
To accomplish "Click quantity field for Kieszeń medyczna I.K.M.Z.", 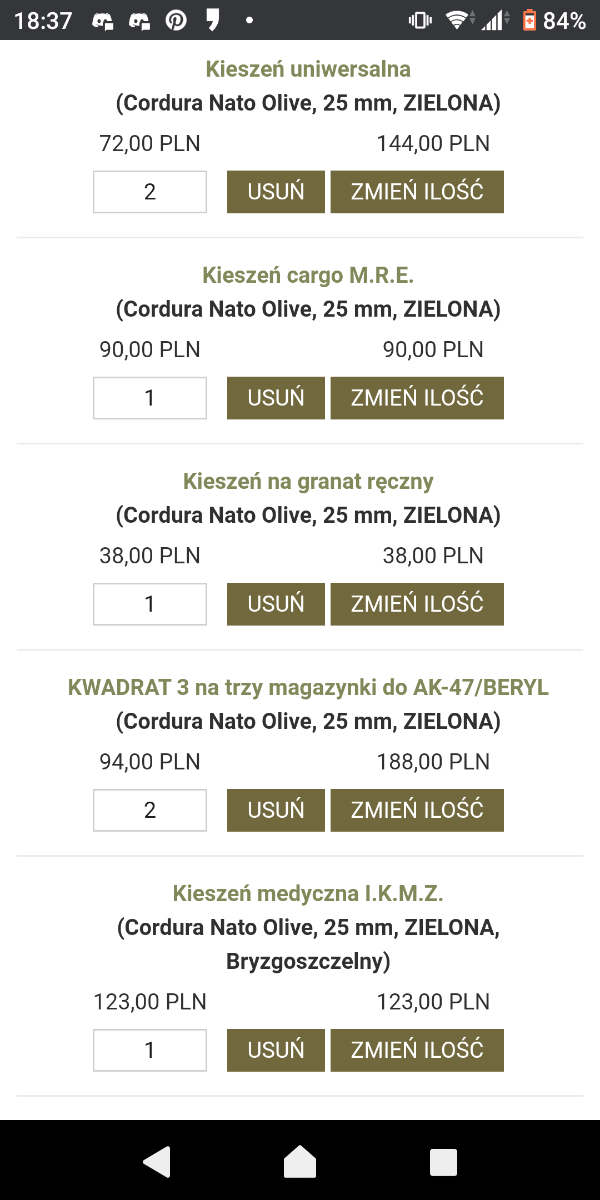I will pyautogui.click(x=150, y=1050).
